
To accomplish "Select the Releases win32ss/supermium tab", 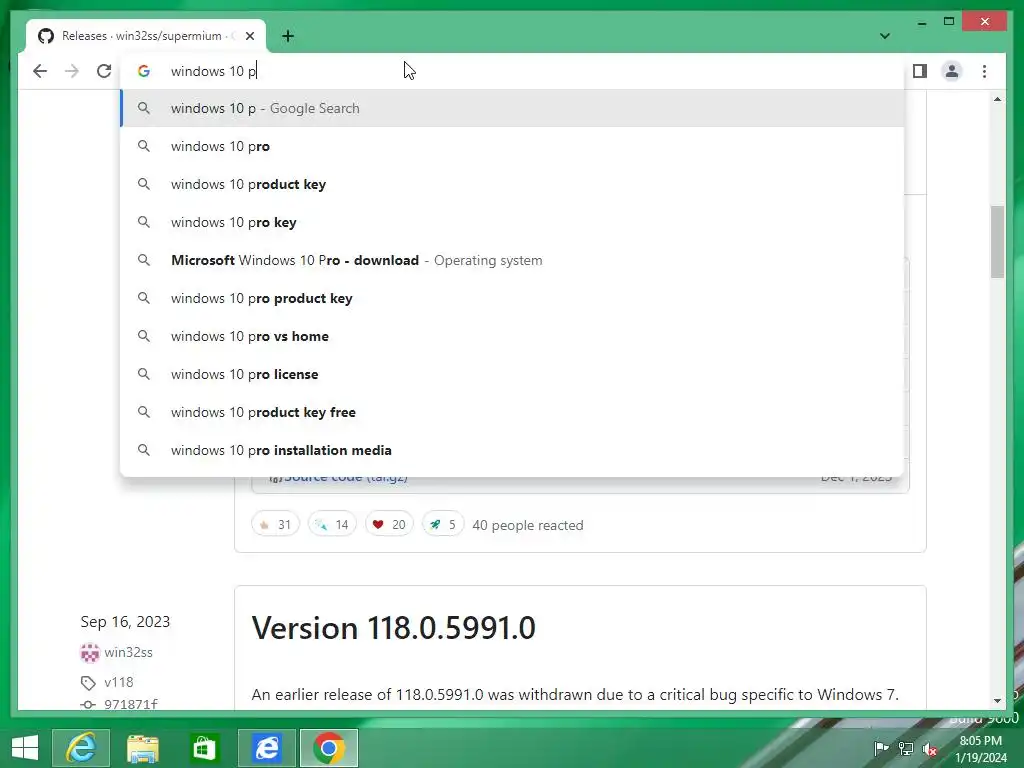I will click(146, 36).
